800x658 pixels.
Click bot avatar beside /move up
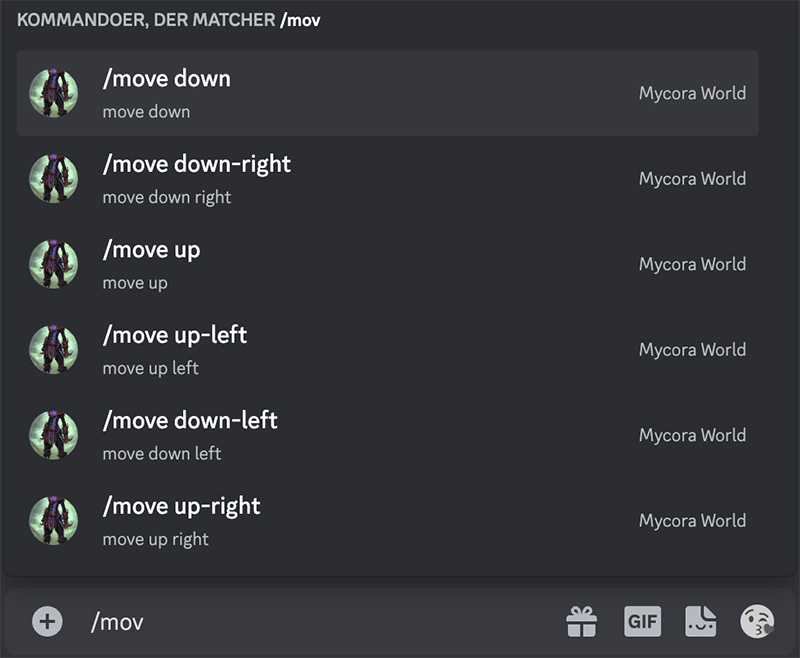pyautogui.click(x=54, y=264)
